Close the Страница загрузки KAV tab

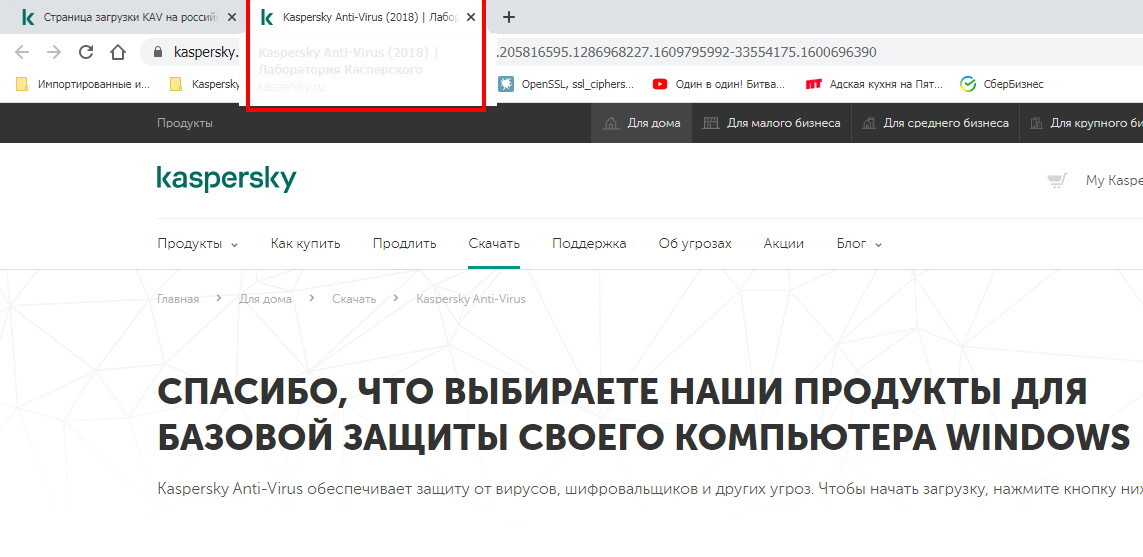231,17
